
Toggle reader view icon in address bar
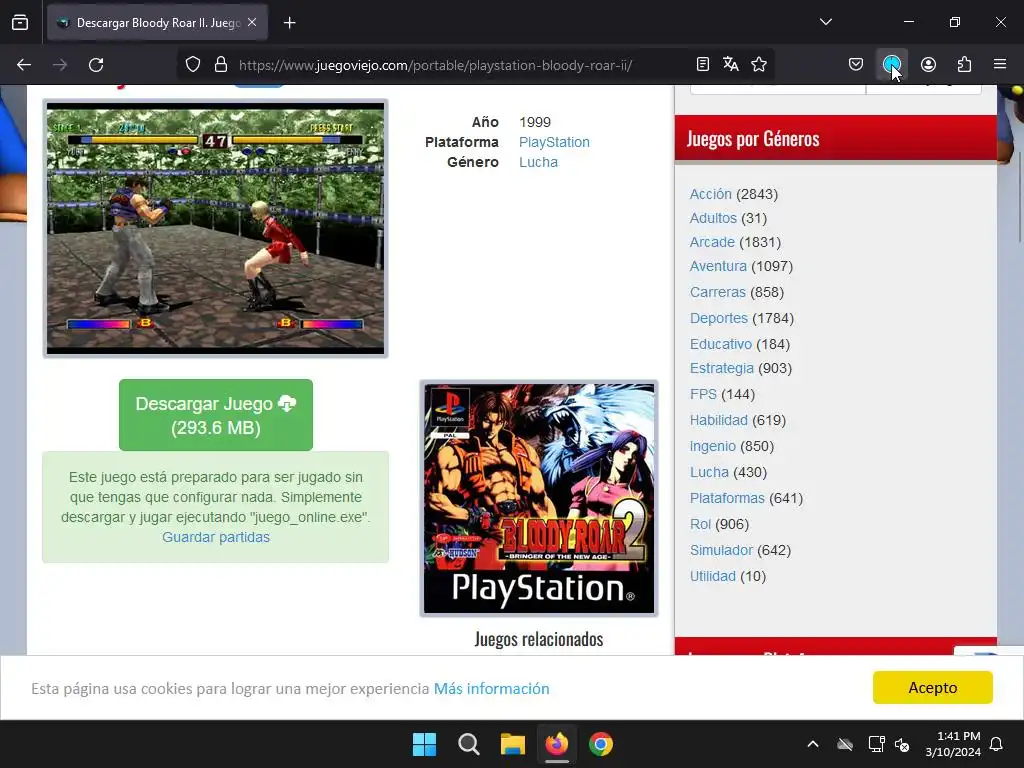click(x=703, y=65)
